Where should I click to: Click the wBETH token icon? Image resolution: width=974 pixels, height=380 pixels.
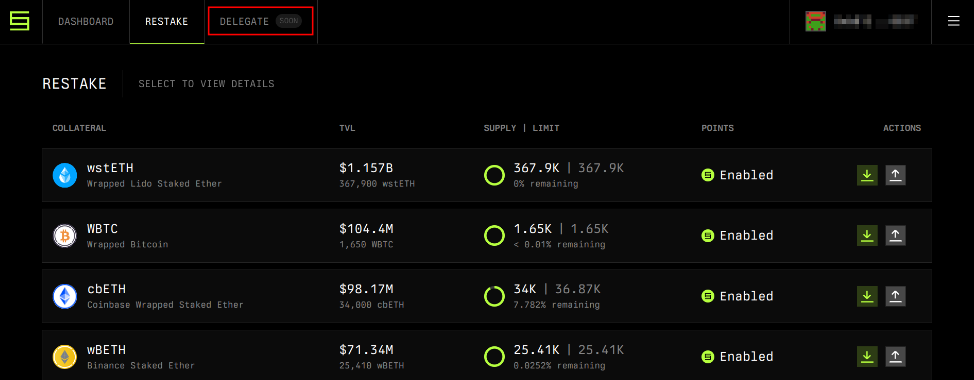point(65,357)
